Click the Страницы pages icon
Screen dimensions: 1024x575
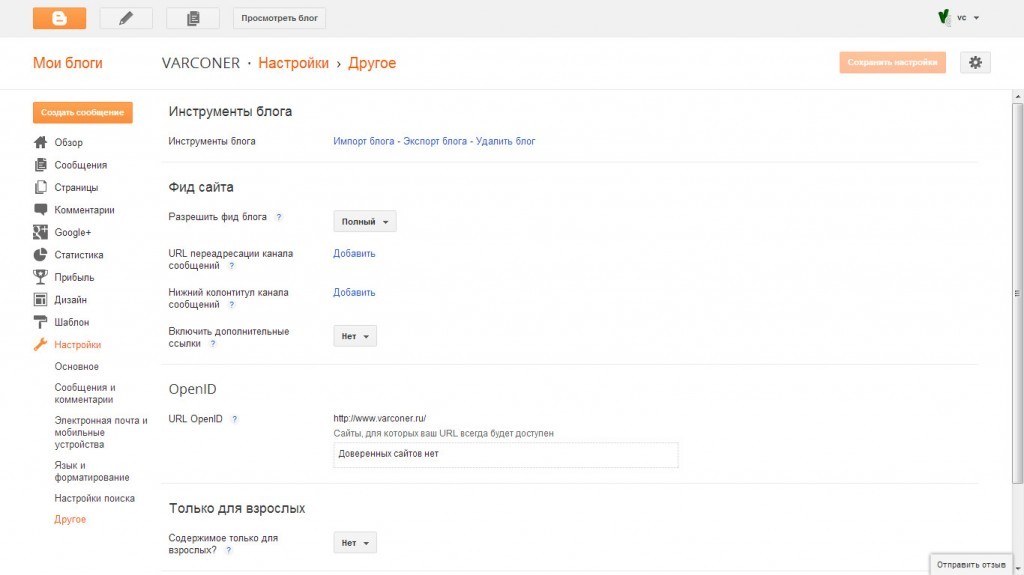40,187
